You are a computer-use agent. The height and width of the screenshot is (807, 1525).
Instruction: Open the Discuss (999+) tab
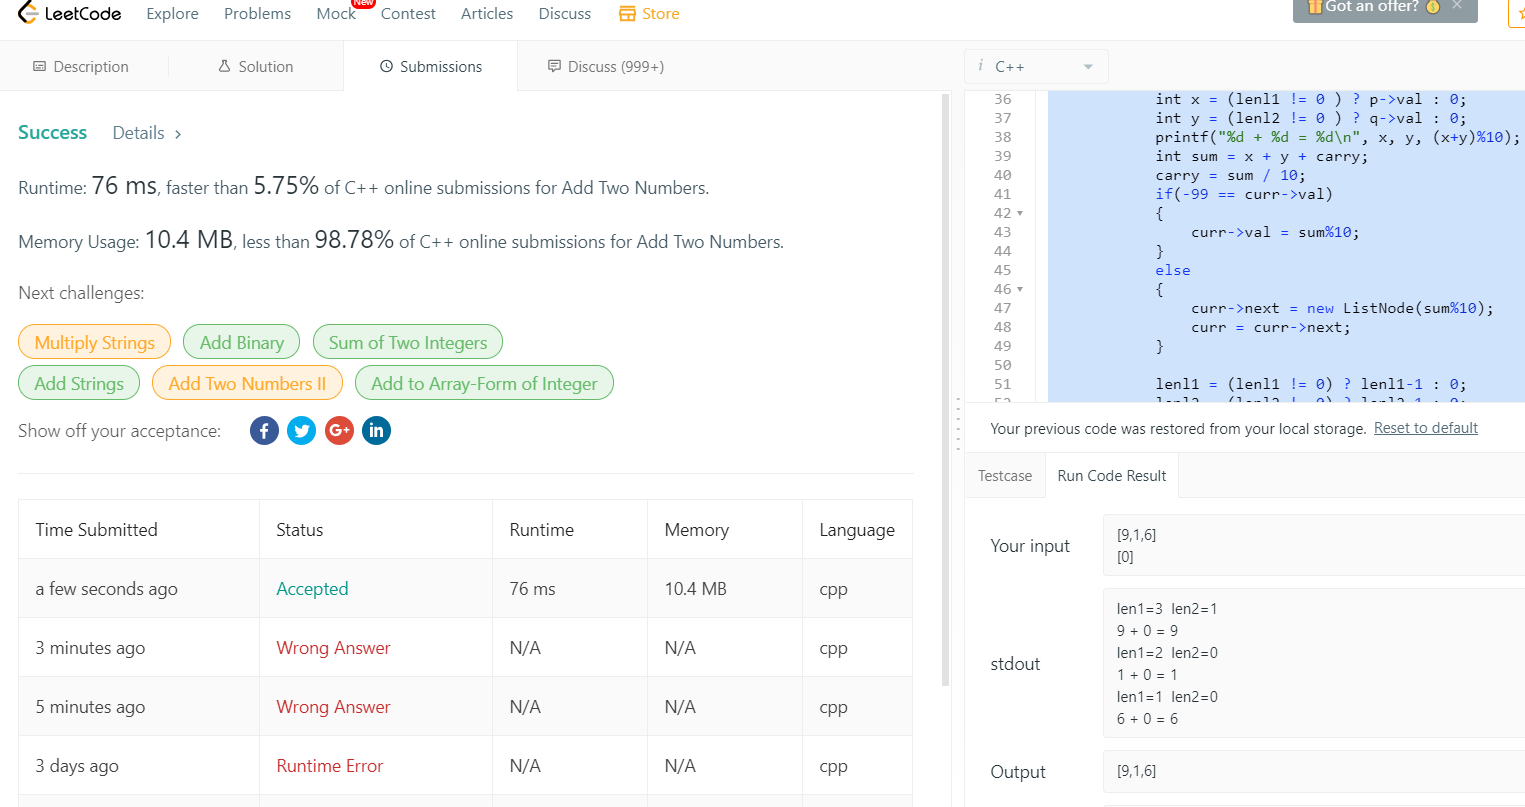point(606,67)
